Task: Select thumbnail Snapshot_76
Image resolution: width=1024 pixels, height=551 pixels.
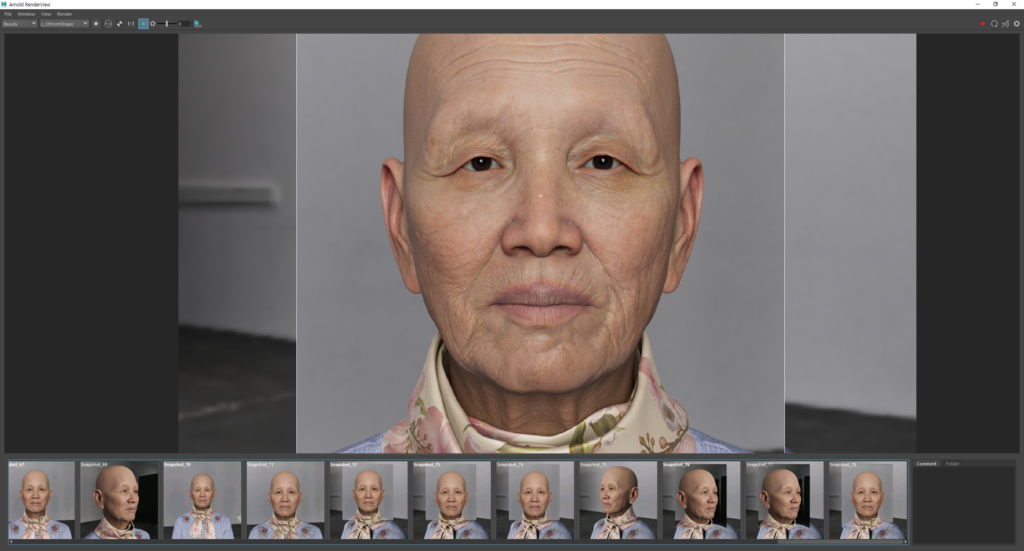Action: [x=701, y=500]
